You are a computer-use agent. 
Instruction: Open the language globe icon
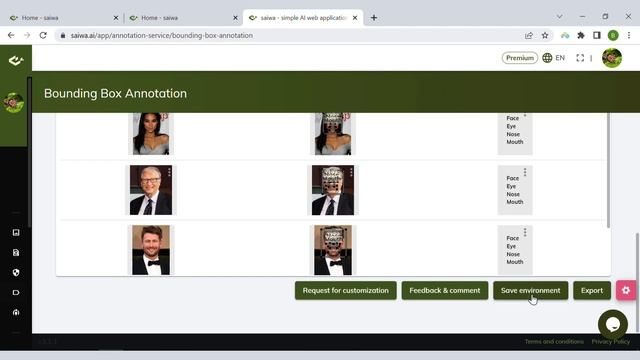click(x=547, y=58)
